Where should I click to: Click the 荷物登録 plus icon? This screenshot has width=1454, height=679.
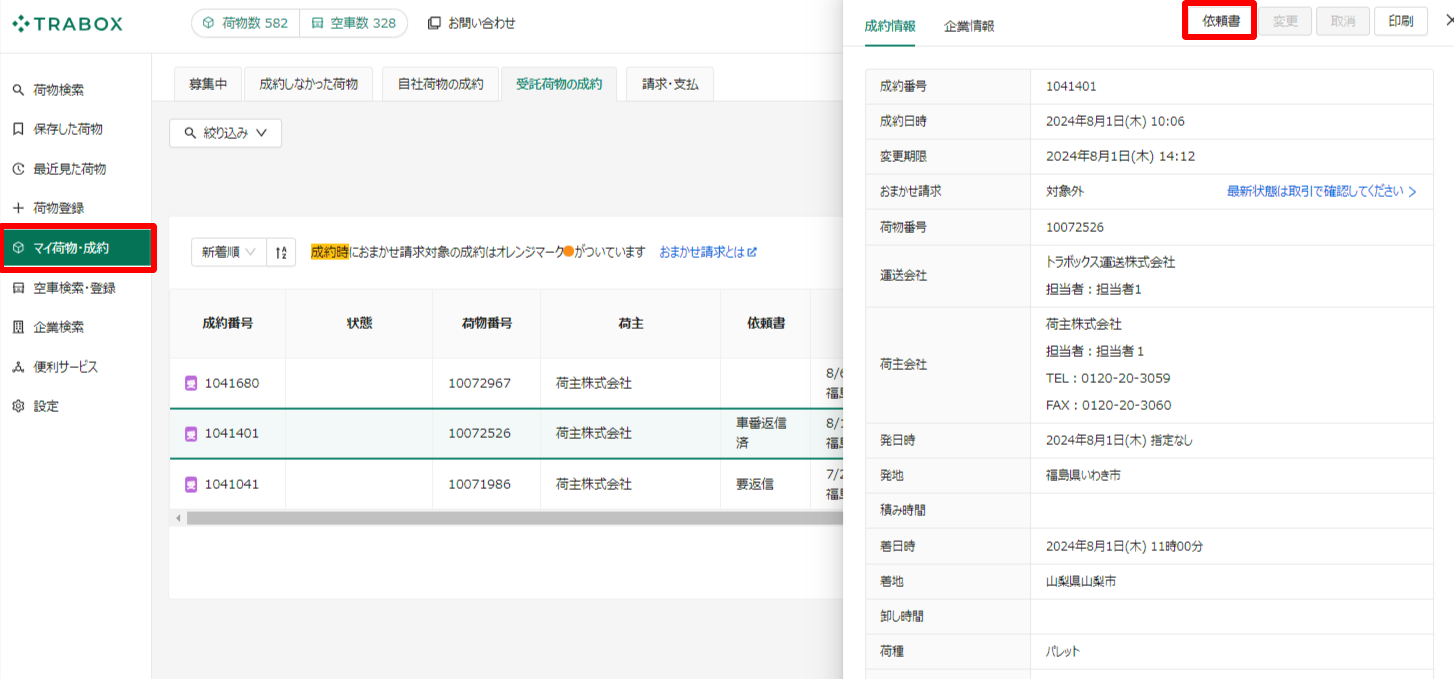tap(18, 208)
